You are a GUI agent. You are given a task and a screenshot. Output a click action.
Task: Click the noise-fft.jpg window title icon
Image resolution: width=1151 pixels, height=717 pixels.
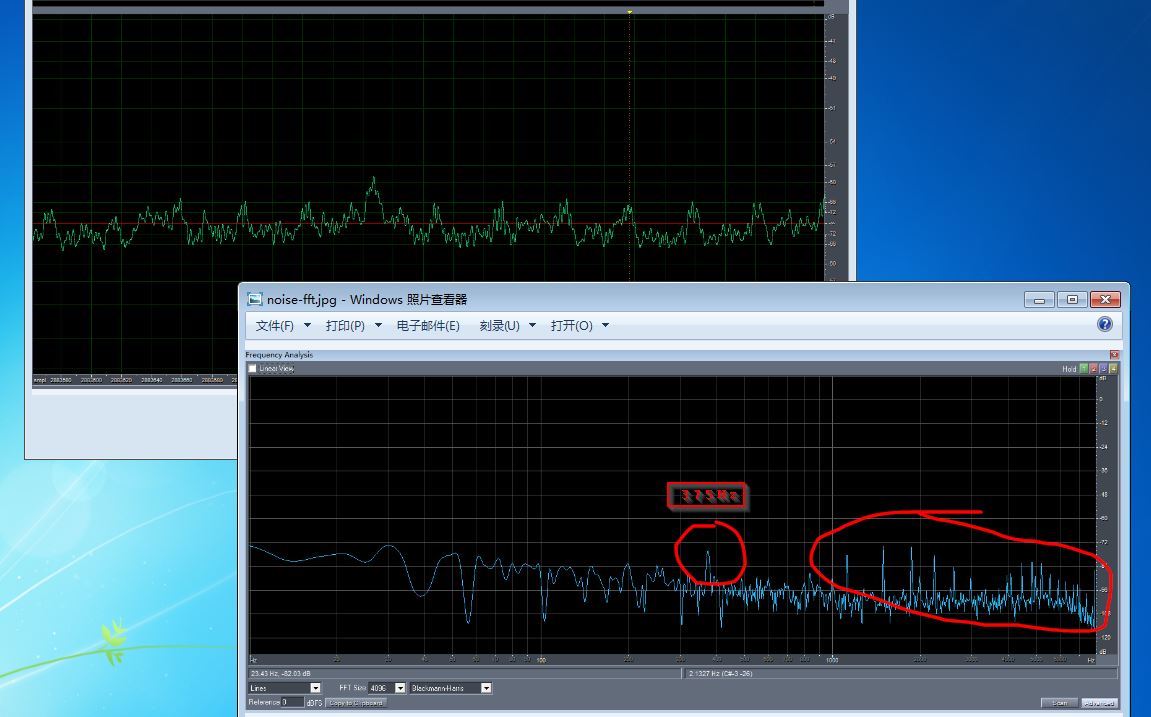255,299
